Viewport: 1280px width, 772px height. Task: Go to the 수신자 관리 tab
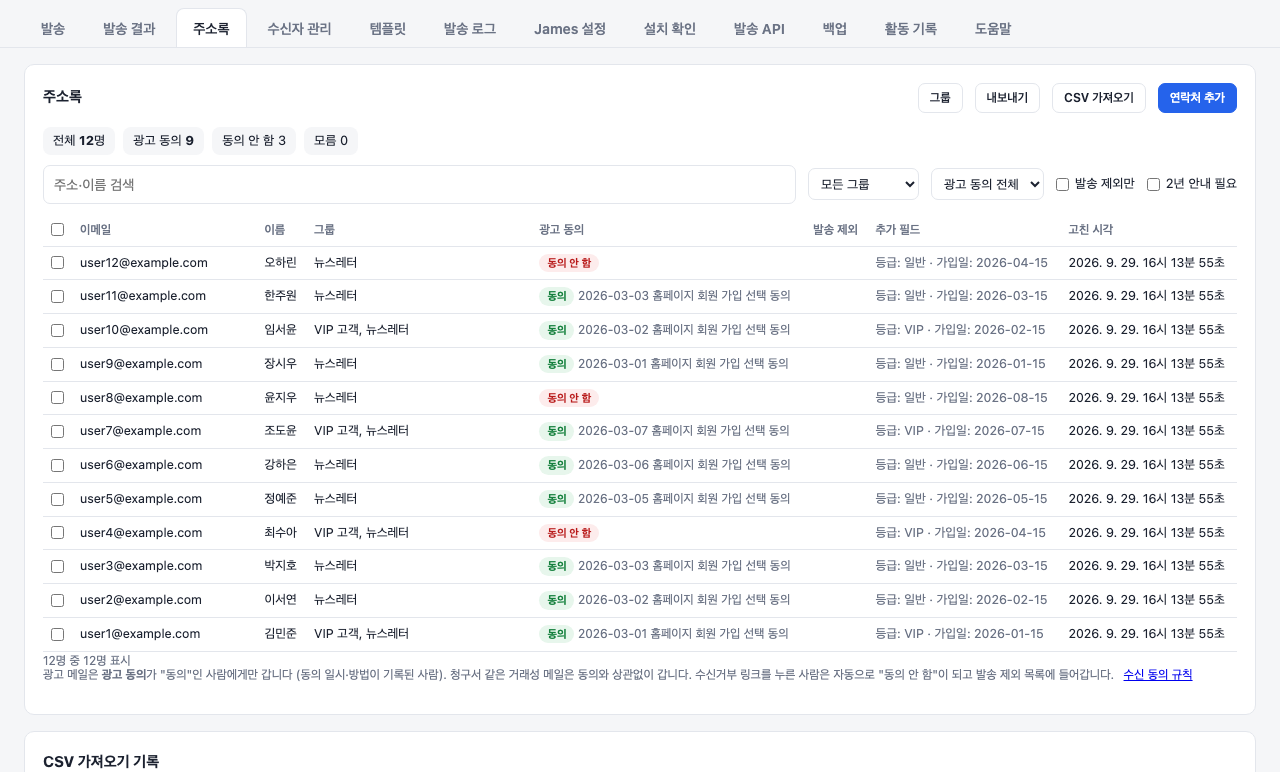299,29
